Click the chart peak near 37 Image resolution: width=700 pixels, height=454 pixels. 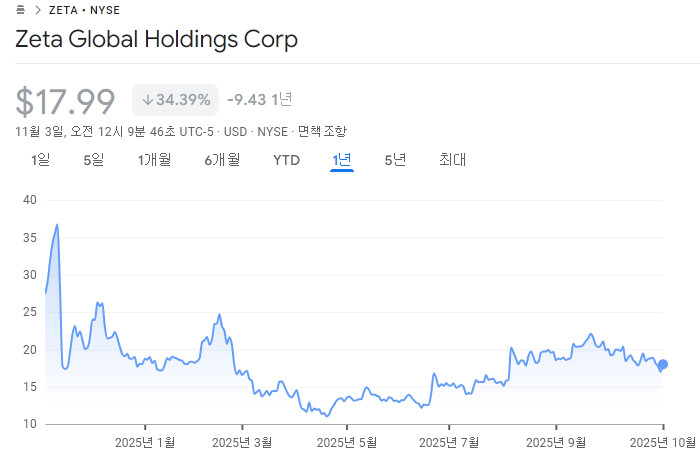(57, 226)
